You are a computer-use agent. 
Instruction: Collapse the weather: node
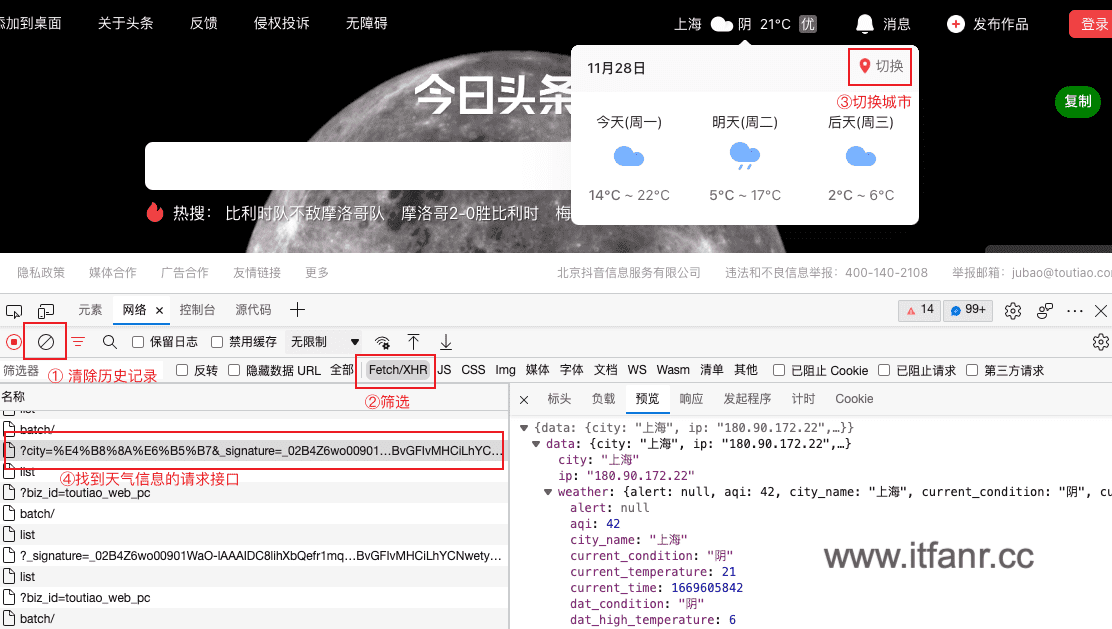click(548, 492)
